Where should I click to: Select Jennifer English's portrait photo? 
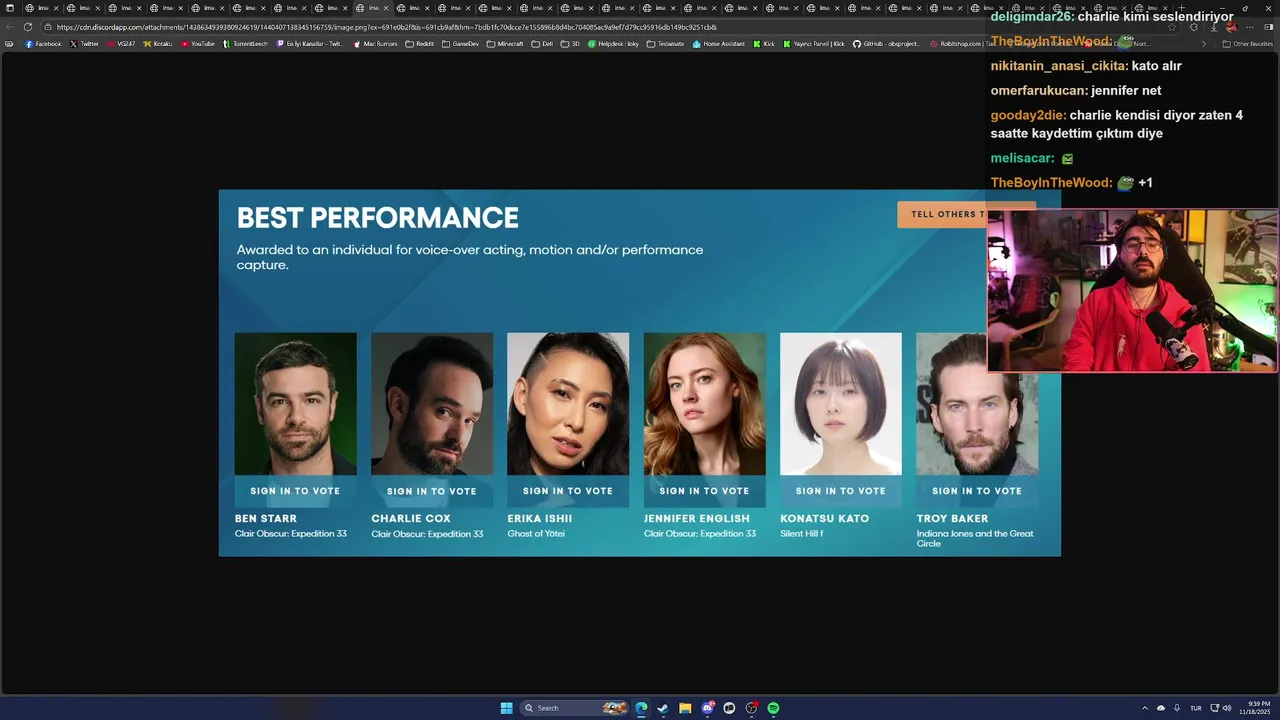pos(704,404)
